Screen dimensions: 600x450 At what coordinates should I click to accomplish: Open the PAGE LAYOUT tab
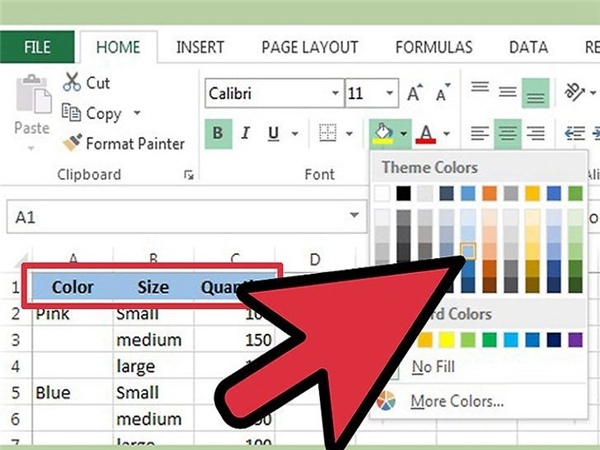(309, 47)
